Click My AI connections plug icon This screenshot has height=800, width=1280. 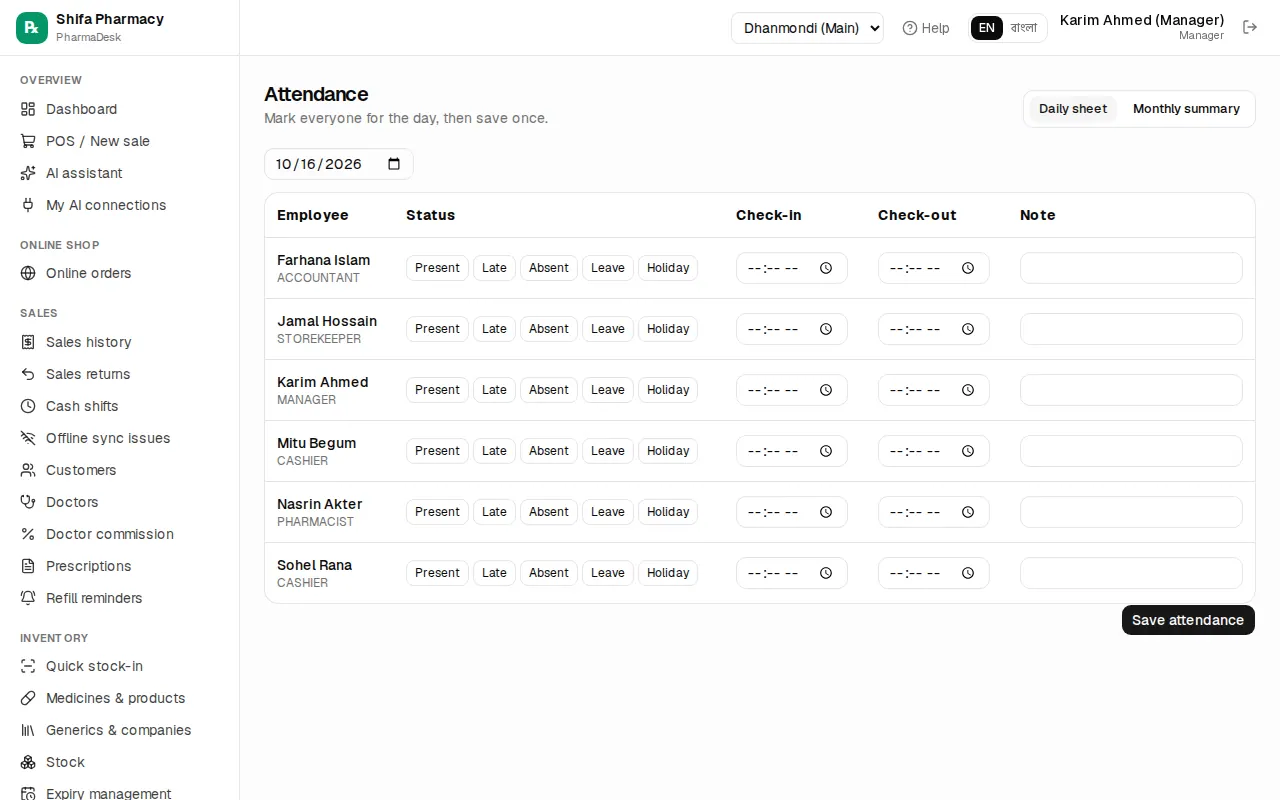tap(28, 205)
